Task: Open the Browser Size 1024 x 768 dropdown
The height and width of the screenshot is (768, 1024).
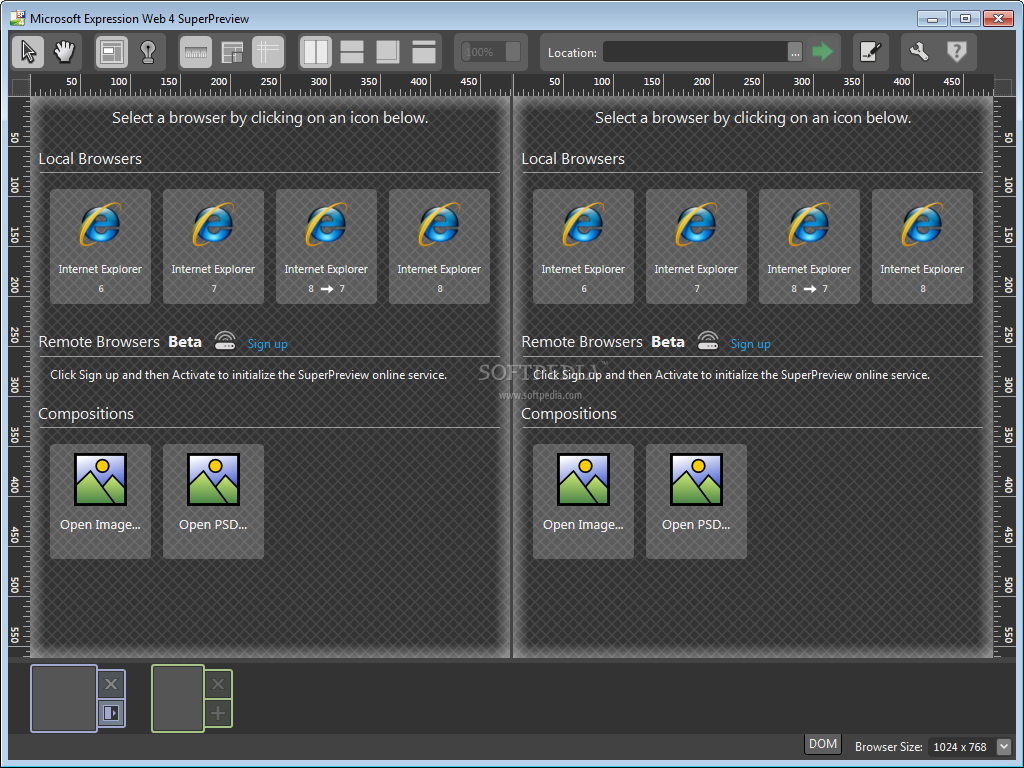Action: [x=1004, y=746]
